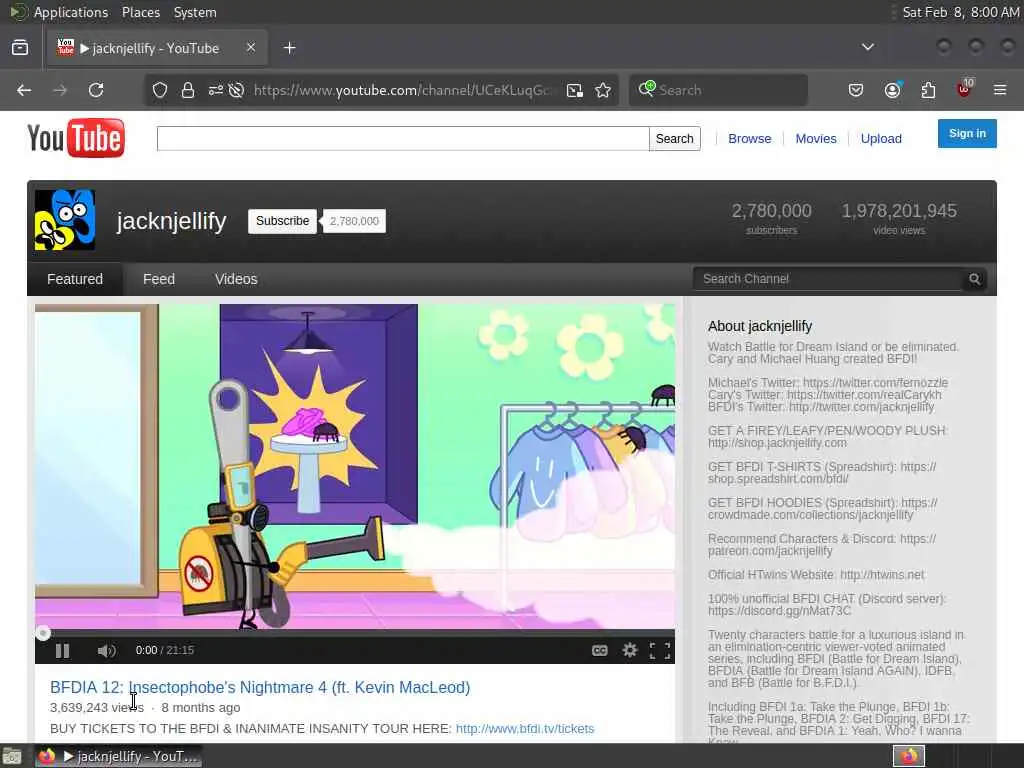The image size is (1024, 768).
Task: Click the YouTube search input field
Action: point(403,138)
